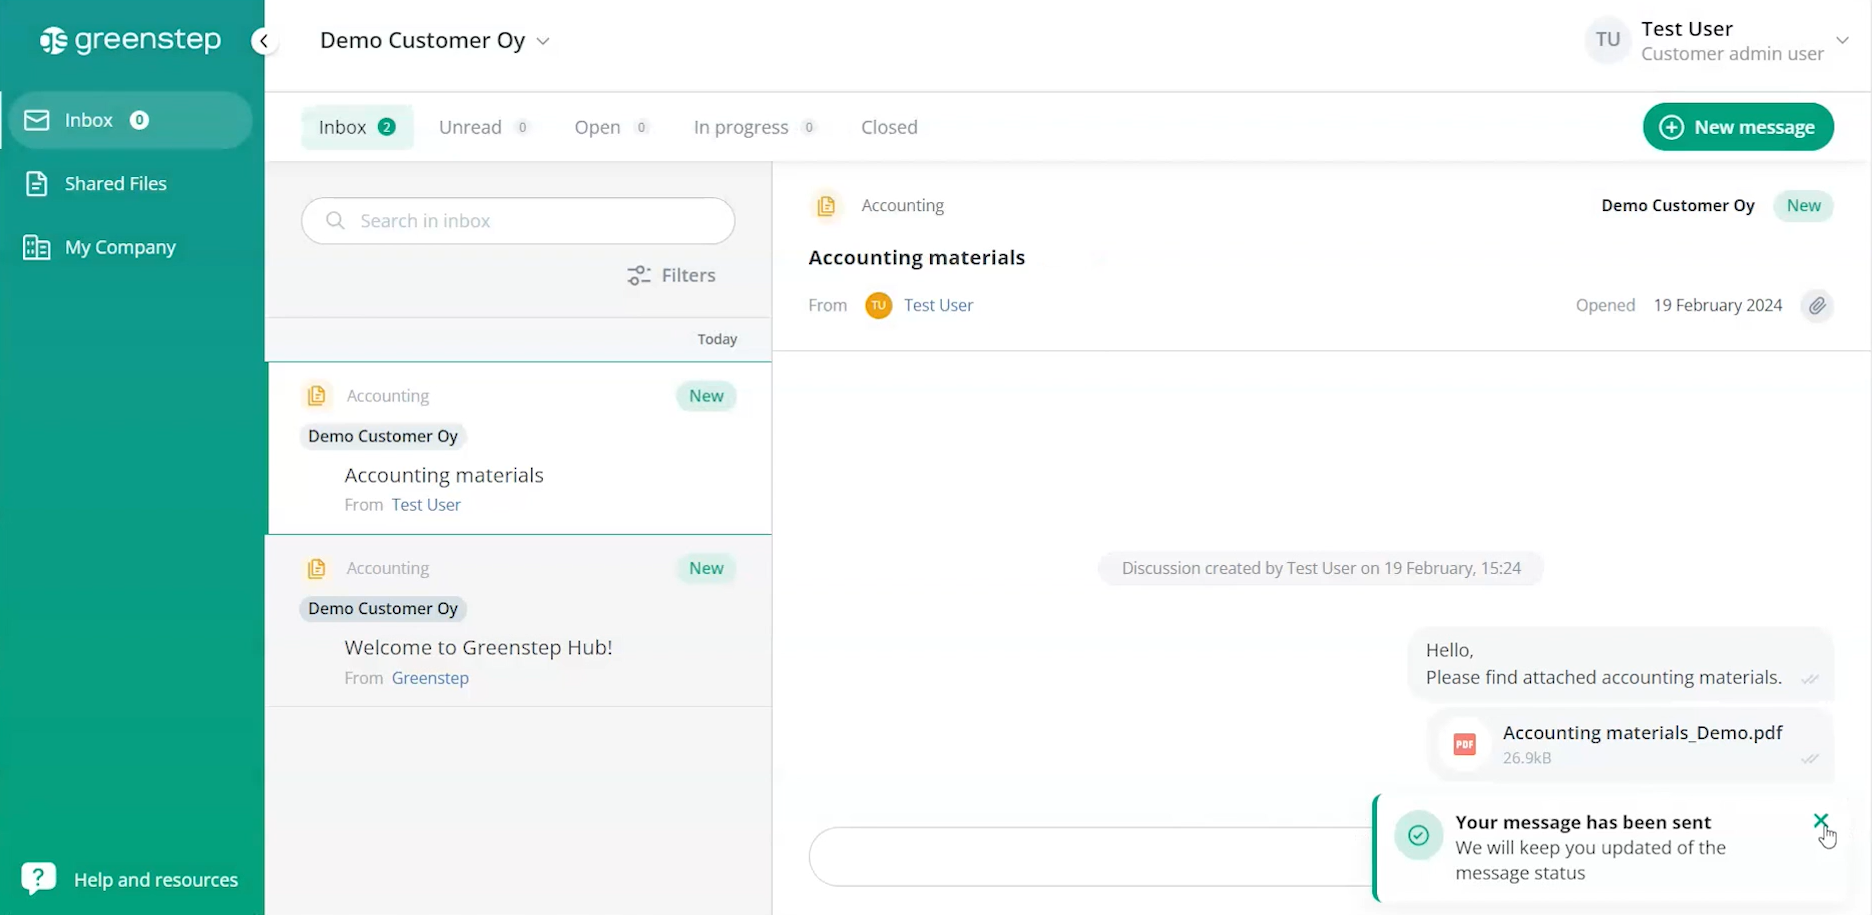This screenshot has height=915, width=1872.
Task: Open Shared Files in the sidebar
Action: (115, 184)
